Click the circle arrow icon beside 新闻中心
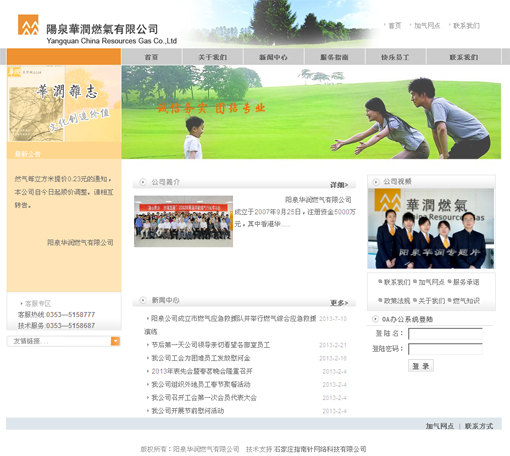This screenshot has width=510, height=456. click(x=143, y=300)
